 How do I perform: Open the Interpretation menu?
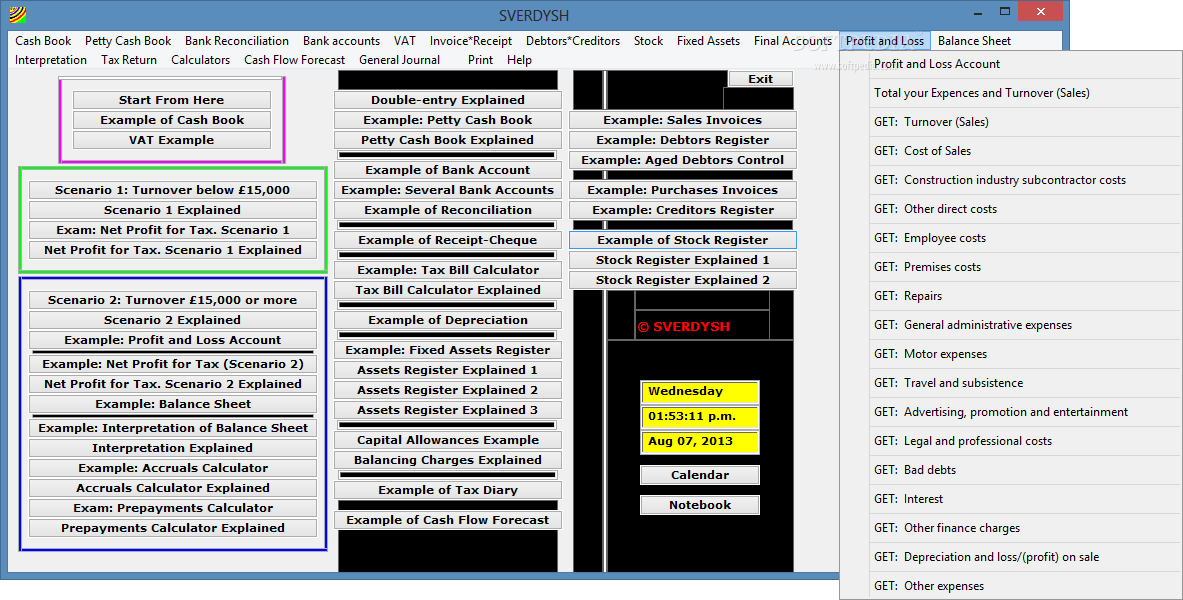(51, 60)
